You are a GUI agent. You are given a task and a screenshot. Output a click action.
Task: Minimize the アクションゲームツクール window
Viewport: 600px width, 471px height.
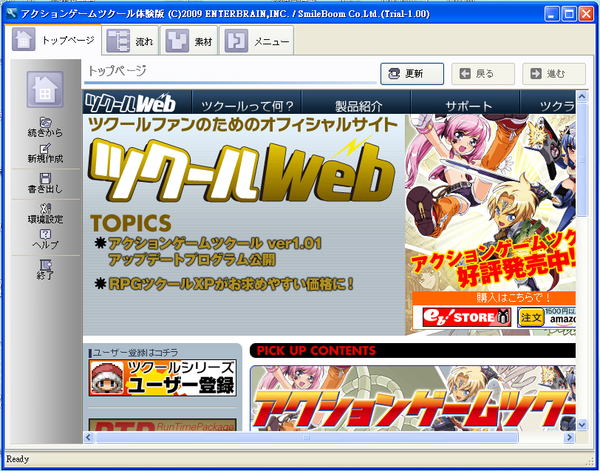click(551, 14)
